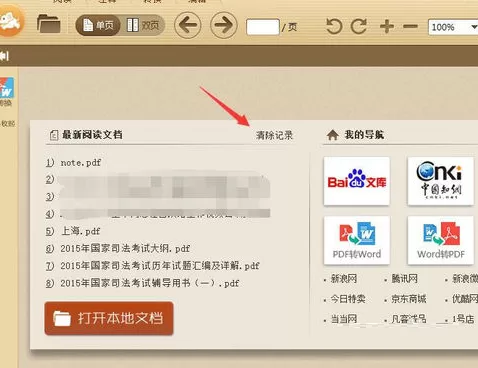Open the 优酷网 link
The image size is (478, 368).
pos(465,299)
